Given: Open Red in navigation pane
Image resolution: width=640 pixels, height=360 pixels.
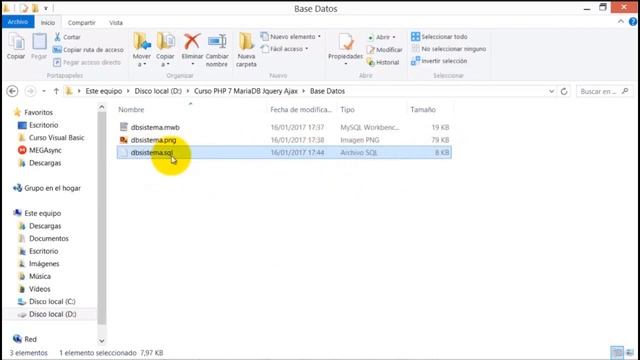Looking at the screenshot, I should [x=30, y=339].
